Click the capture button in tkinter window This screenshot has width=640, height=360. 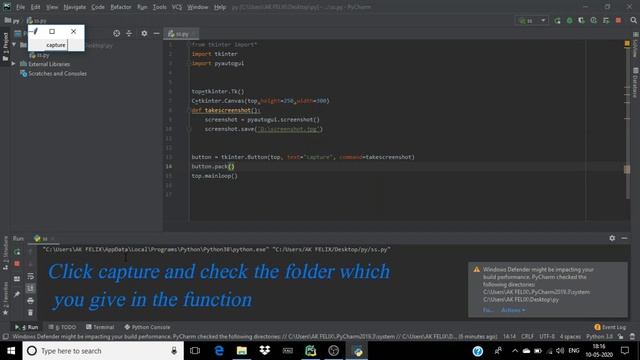pyautogui.click(x=56, y=45)
